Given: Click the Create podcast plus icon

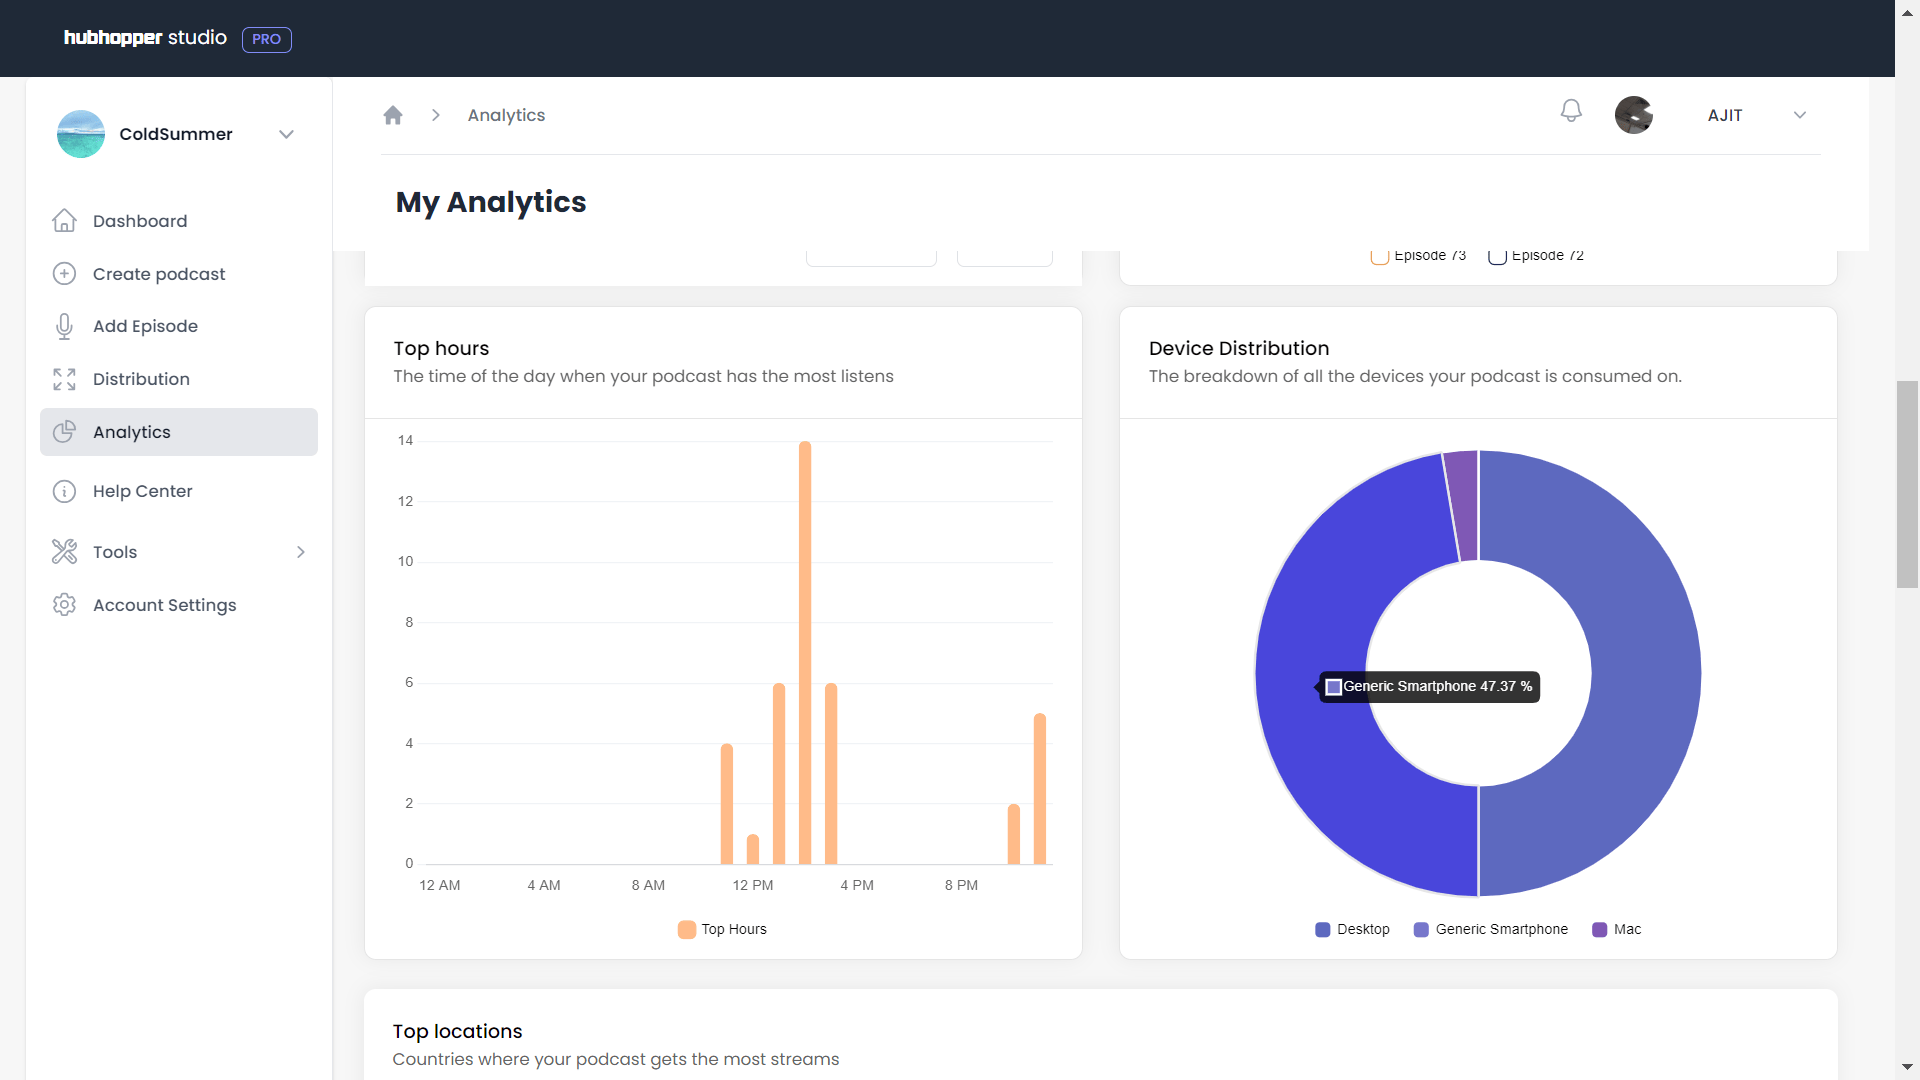Looking at the screenshot, I should click(x=64, y=274).
